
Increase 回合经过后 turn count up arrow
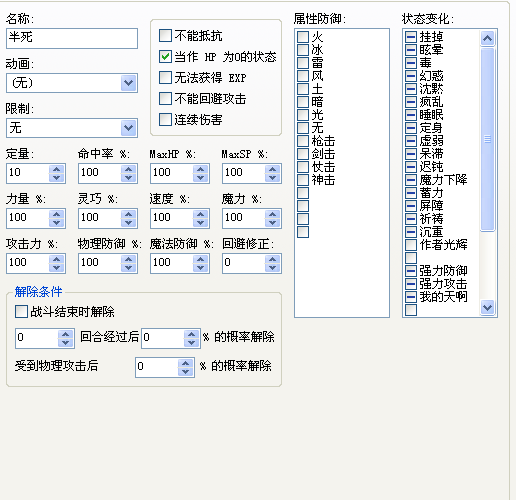pyautogui.click(x=66, y=334)
